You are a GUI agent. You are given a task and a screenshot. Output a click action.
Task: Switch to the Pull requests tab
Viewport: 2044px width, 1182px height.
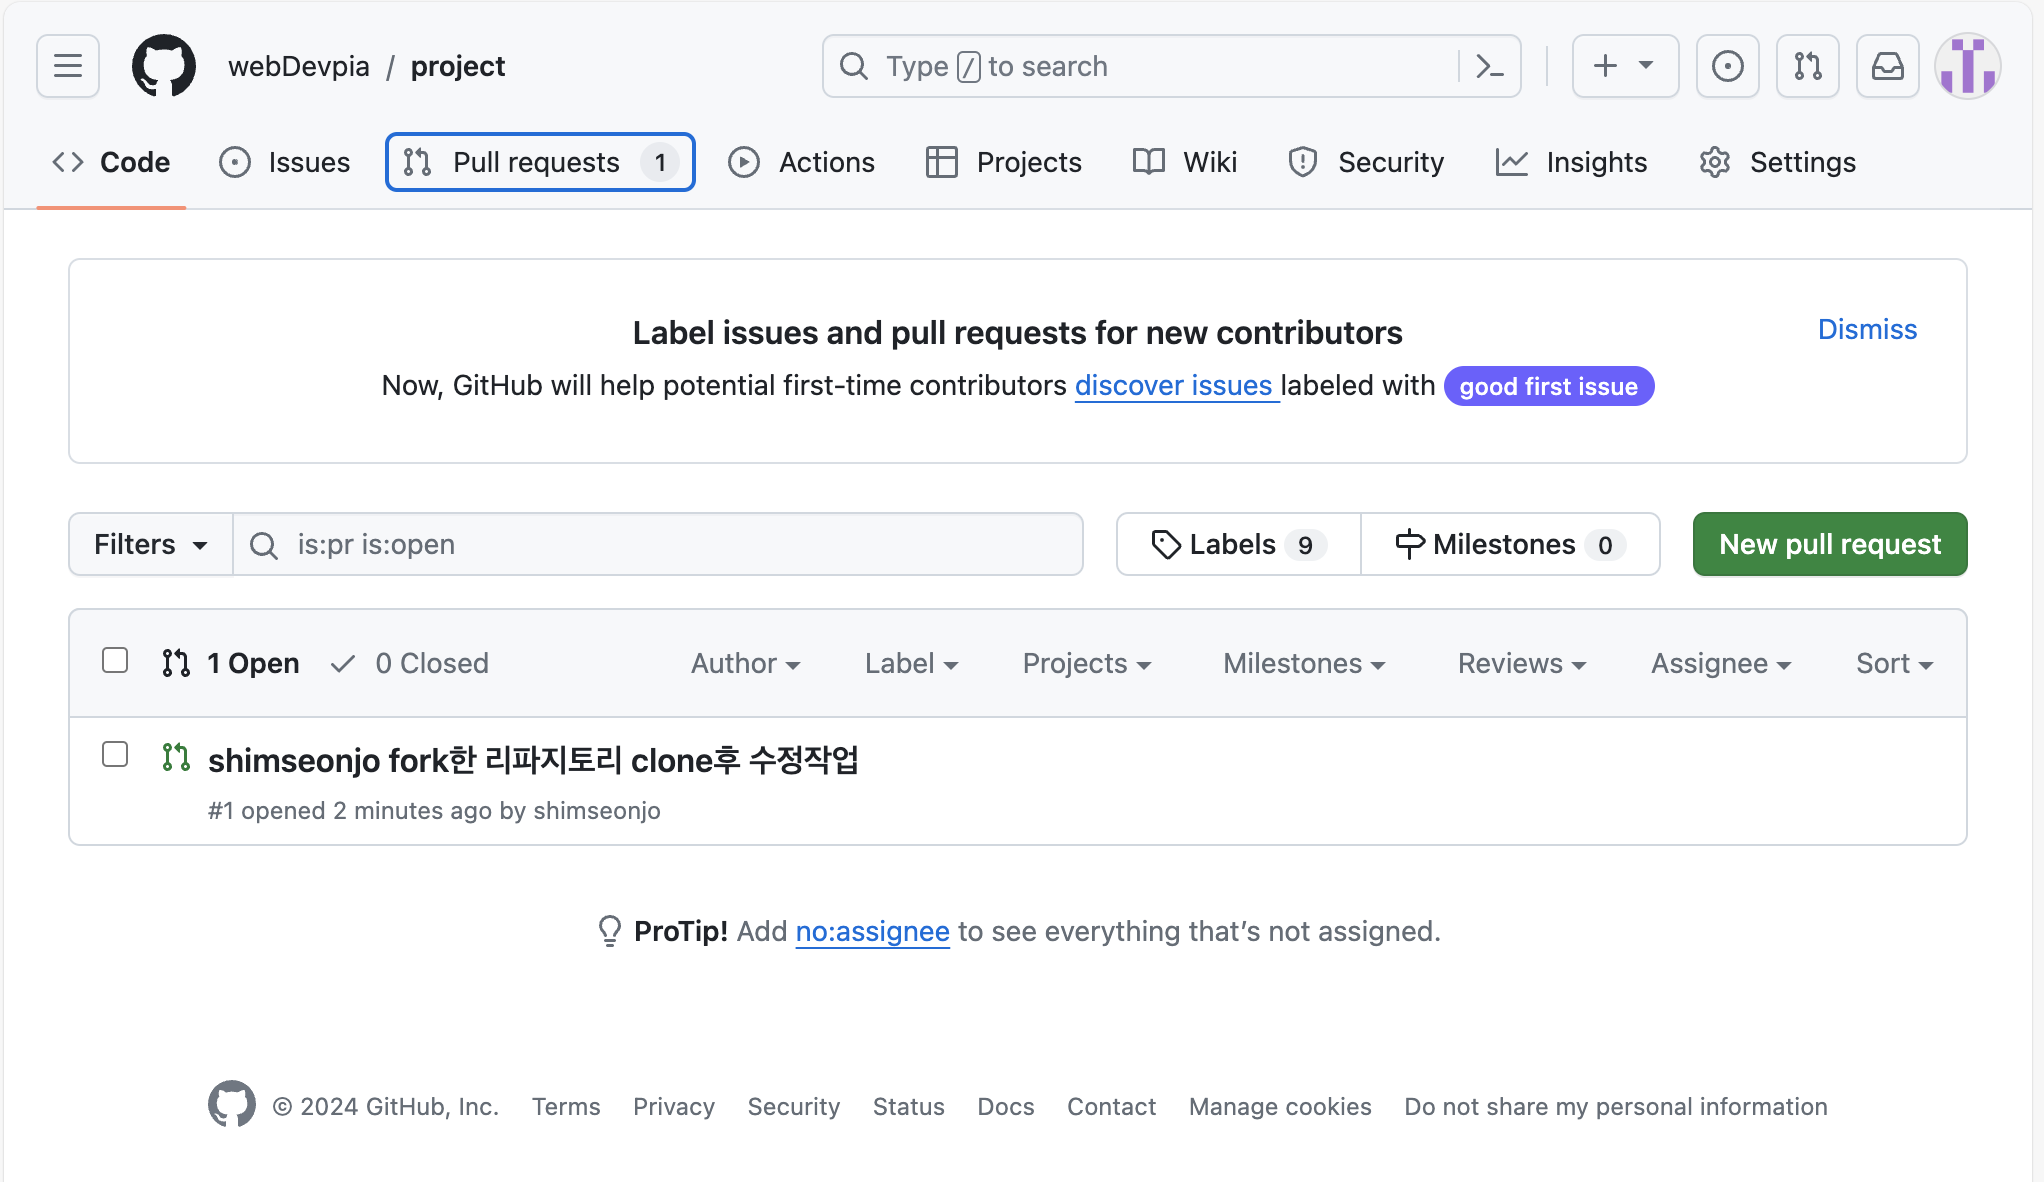point(539,161)
